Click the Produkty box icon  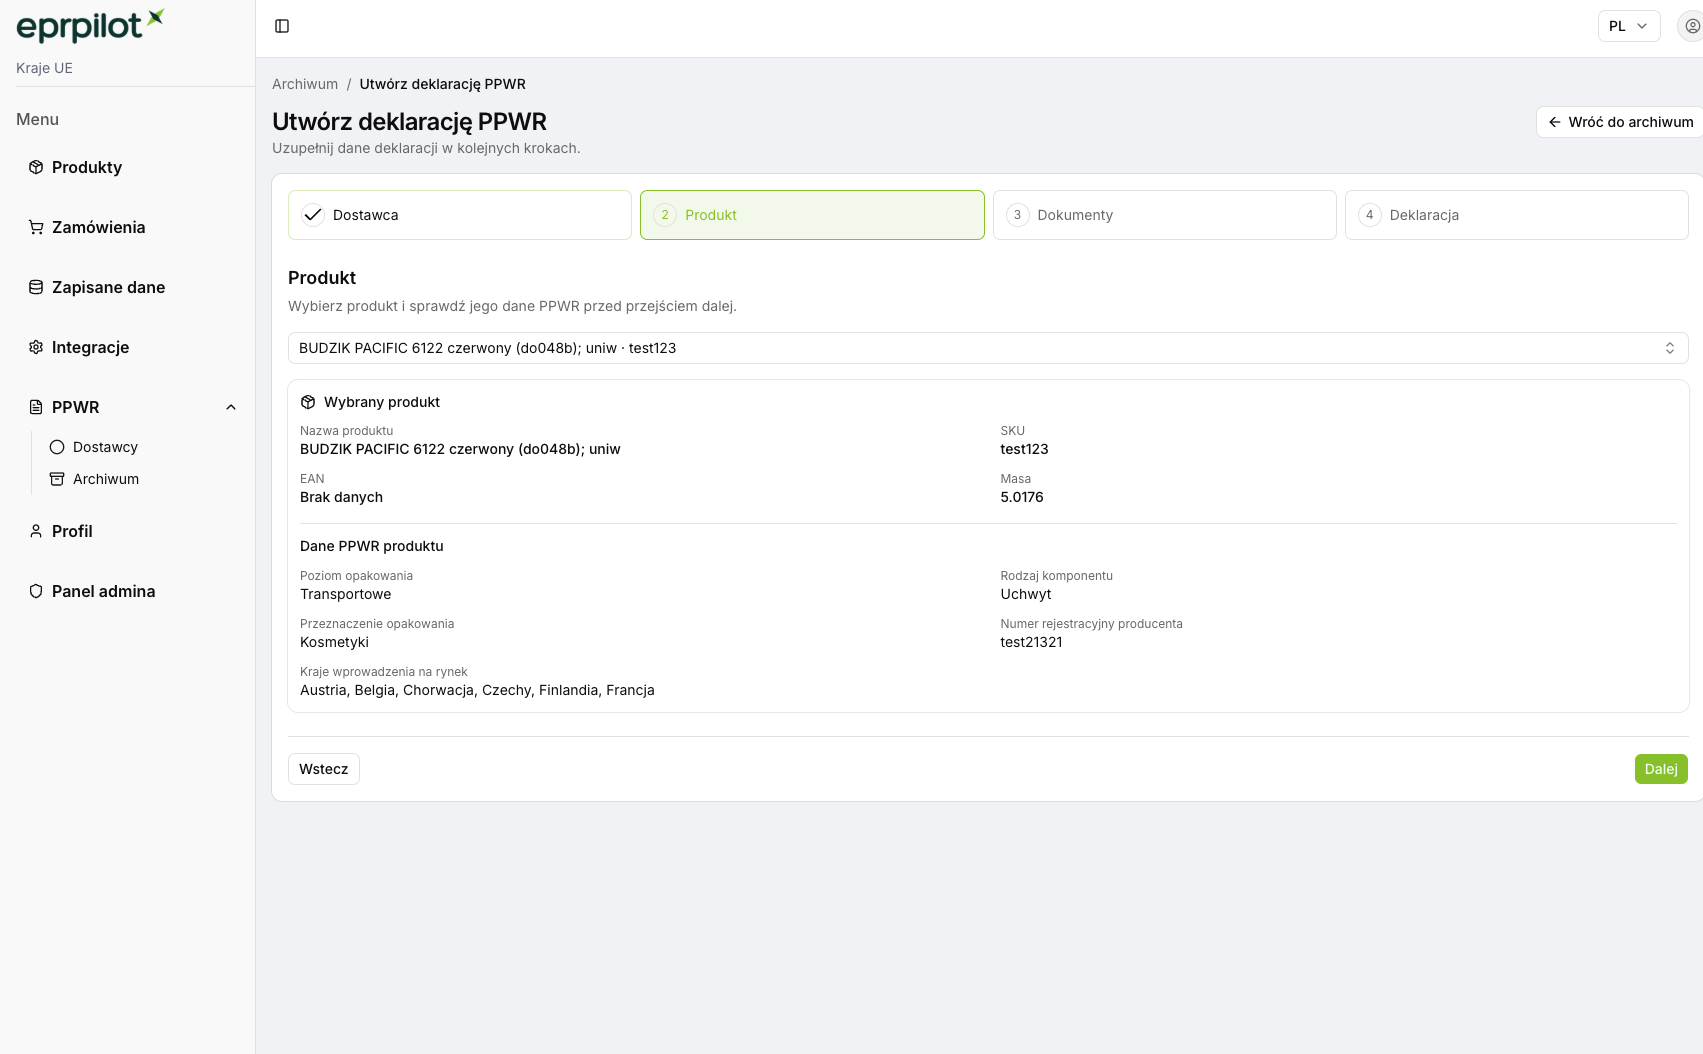pos(36,167)
